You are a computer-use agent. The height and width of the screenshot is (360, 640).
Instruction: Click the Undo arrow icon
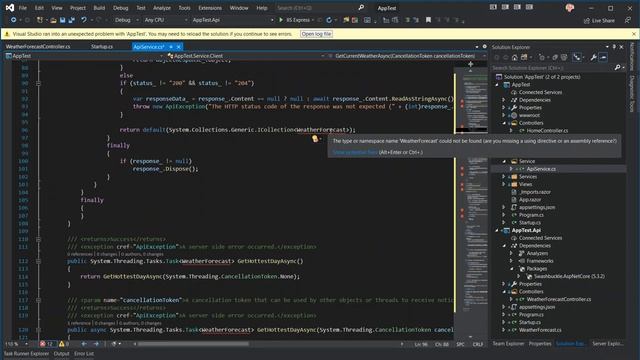pos(84,20)
